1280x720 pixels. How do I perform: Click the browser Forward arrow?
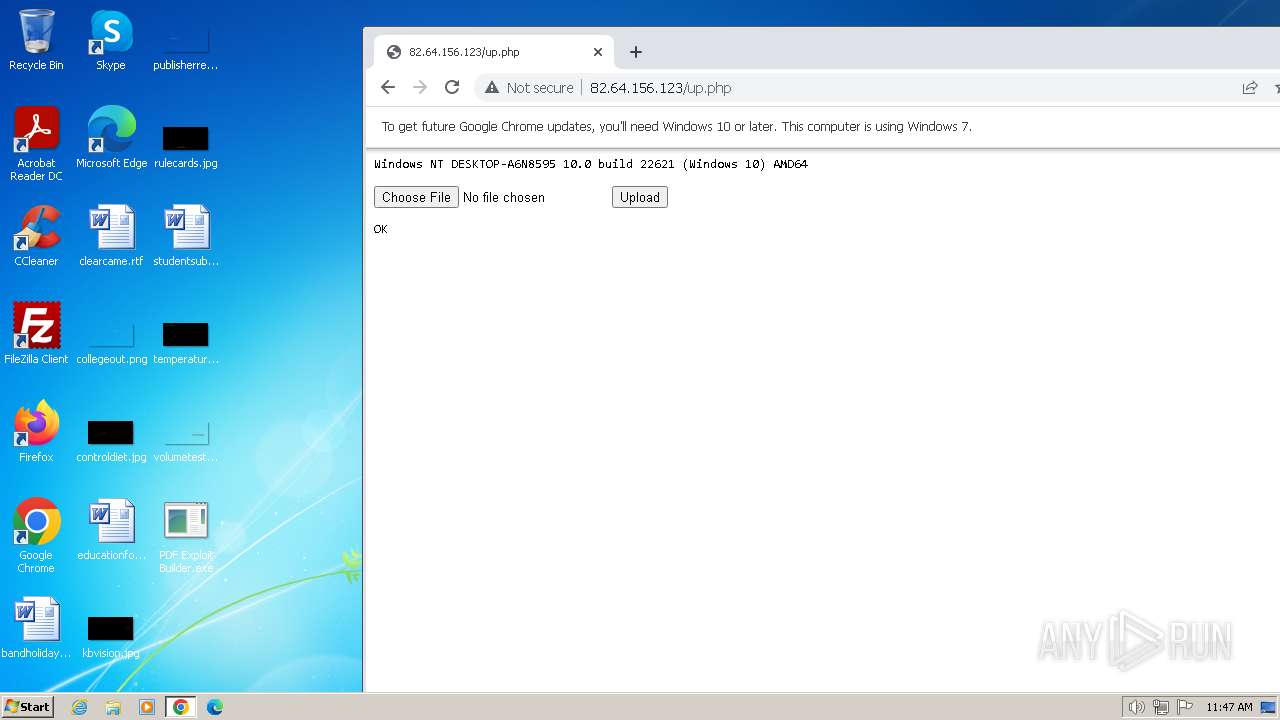(x=420, y=88)
